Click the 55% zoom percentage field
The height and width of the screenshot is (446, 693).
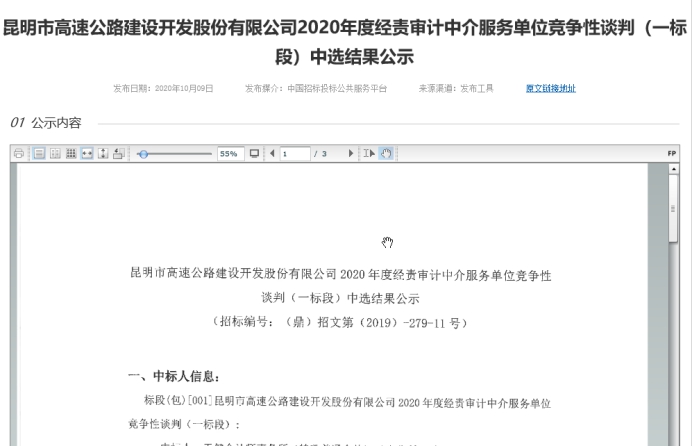click(229, 154)
